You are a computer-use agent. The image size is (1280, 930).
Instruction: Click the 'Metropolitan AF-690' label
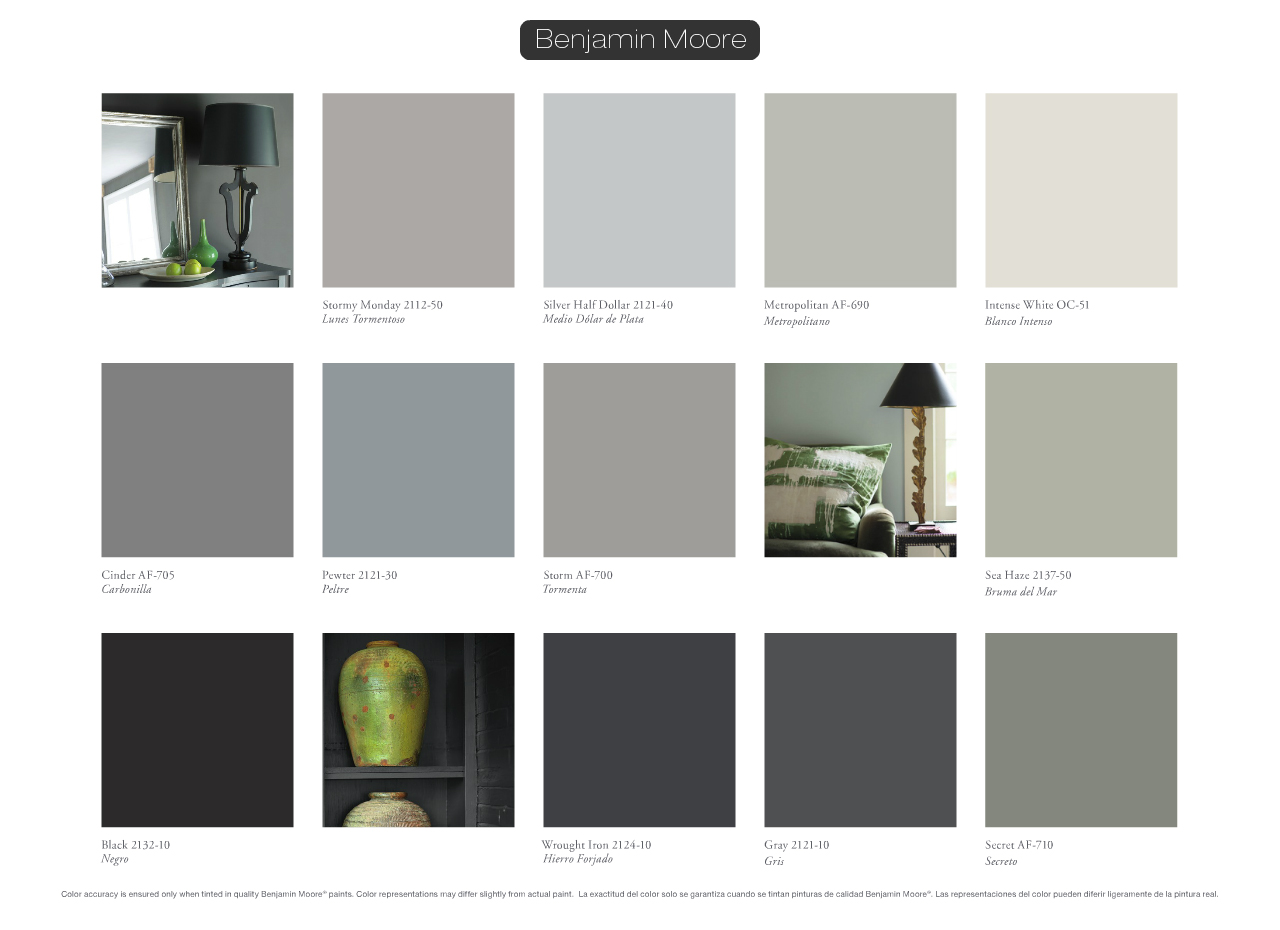816,305
